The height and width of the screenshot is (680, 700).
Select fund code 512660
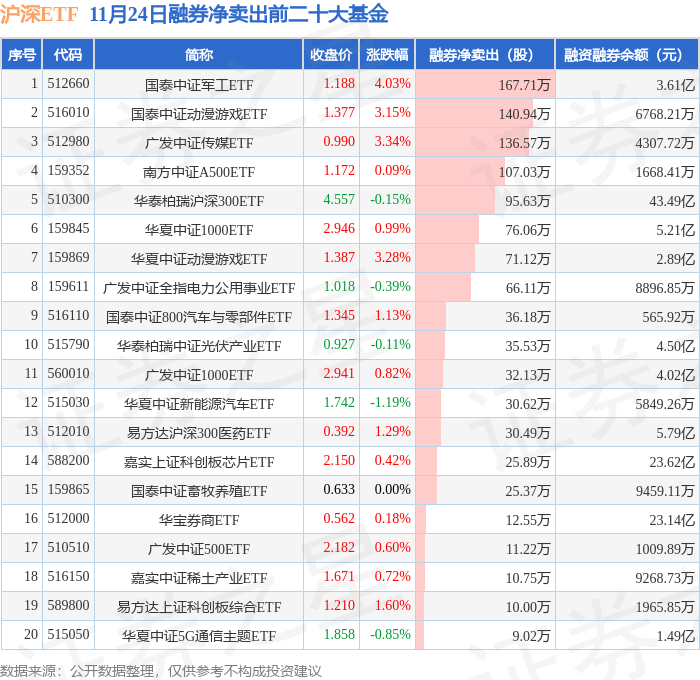tap(68, 83)
